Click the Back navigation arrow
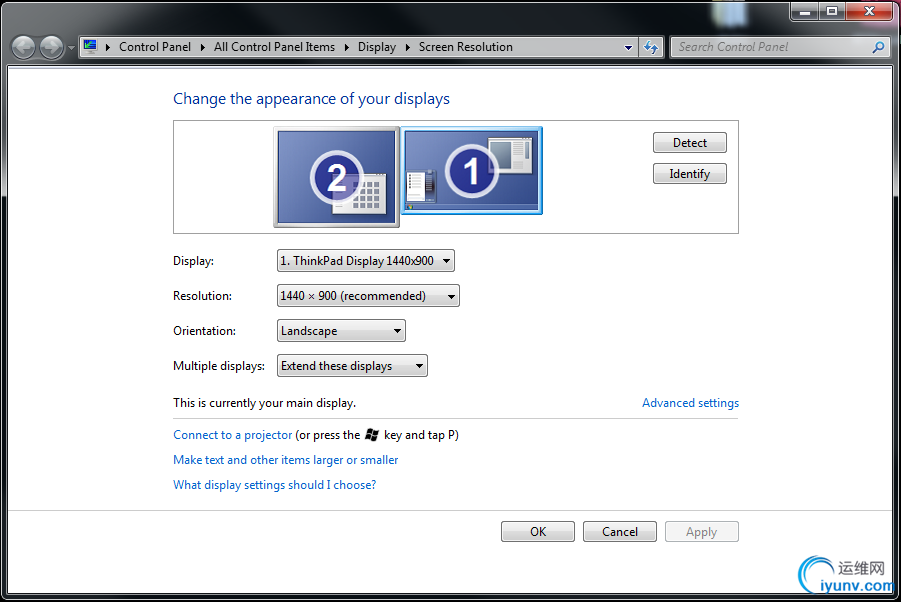 24,47
